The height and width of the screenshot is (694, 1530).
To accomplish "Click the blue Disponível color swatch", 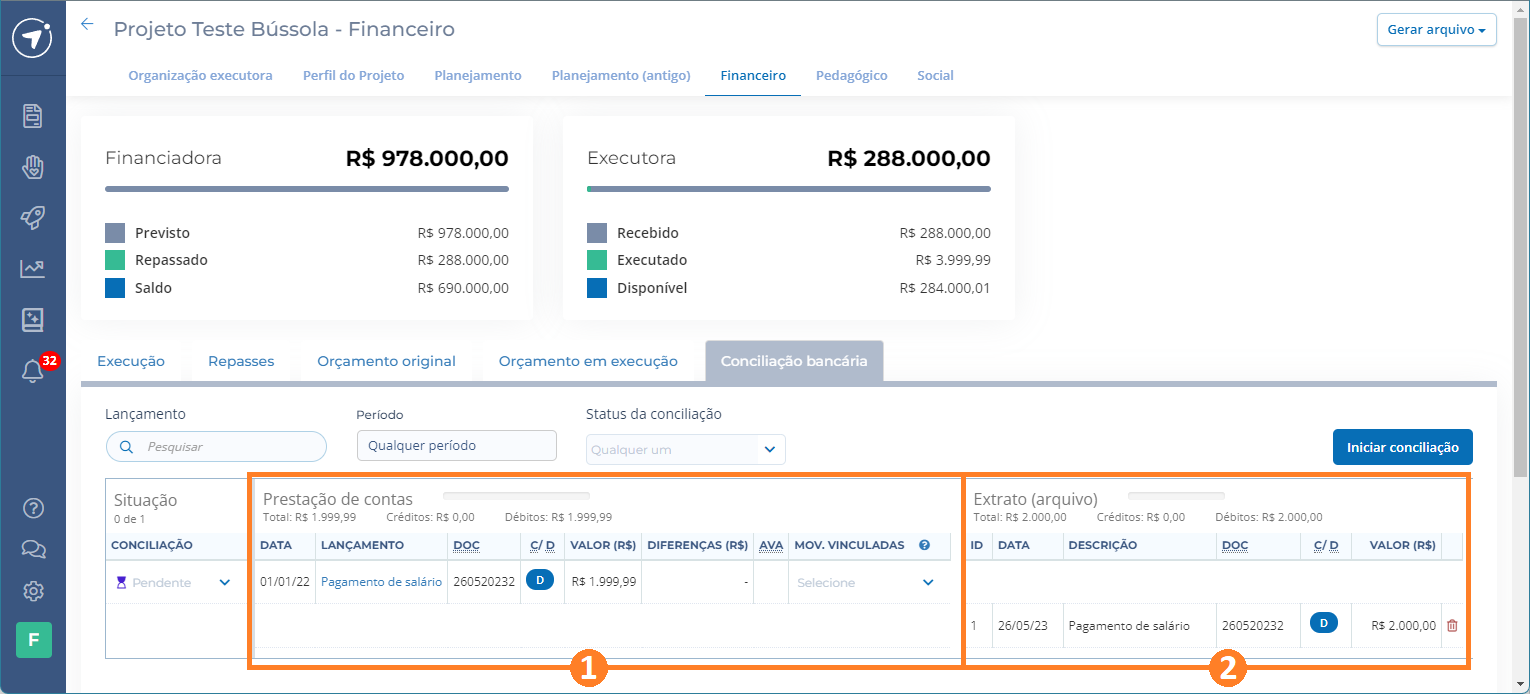I will 597,288.
